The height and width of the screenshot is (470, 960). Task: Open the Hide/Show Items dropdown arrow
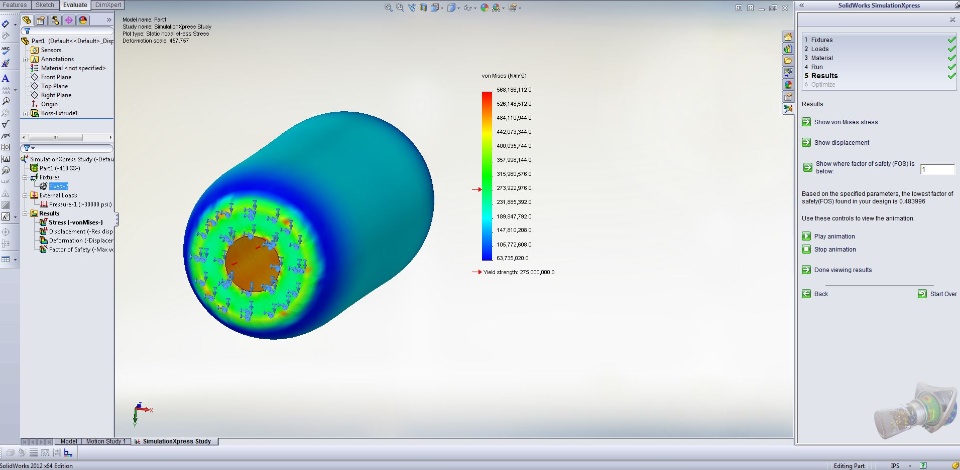474,8
